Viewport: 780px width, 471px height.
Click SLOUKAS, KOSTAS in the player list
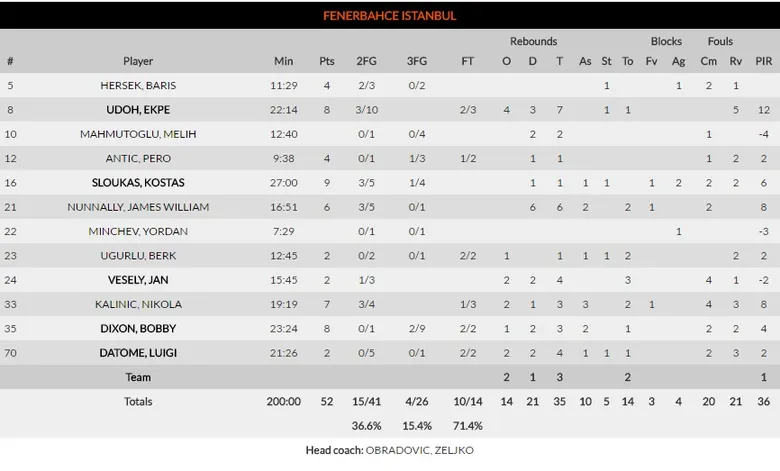[x=138, y=183]
